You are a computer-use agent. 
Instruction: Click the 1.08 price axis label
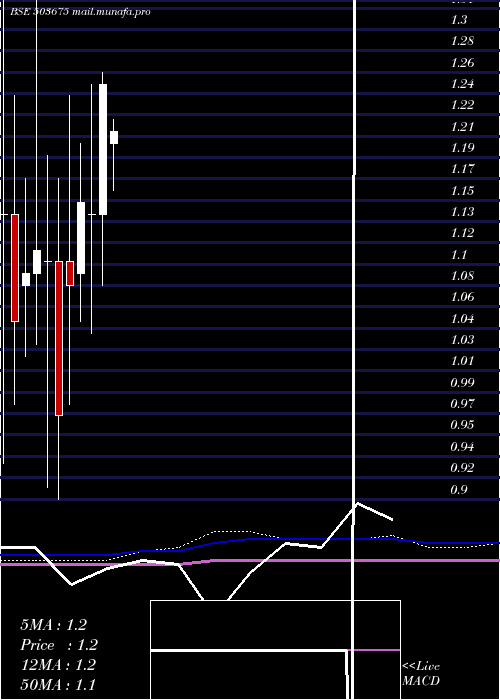(x=462, y=276)
